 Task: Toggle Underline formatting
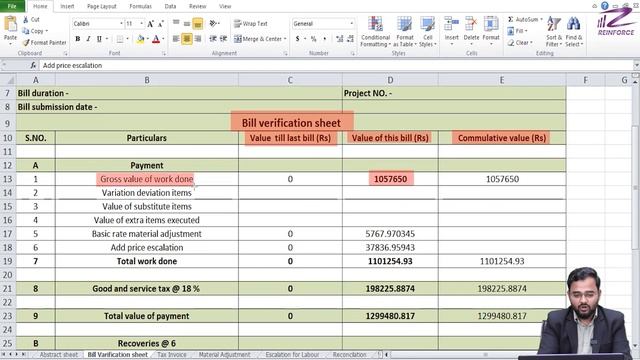(99, 39)
